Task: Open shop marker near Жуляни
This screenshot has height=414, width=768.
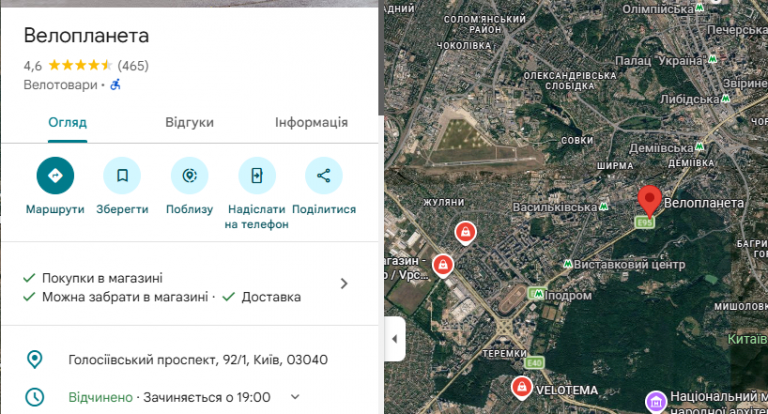Action: (465, 233)
